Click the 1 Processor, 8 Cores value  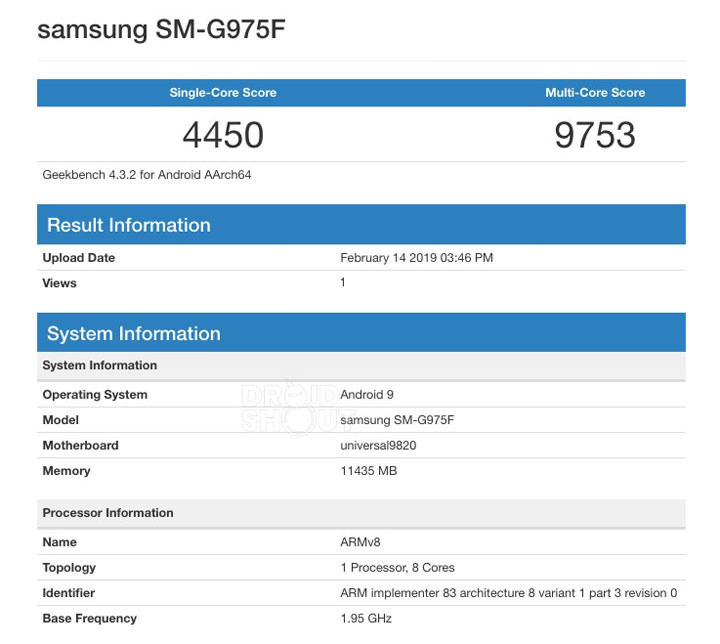coord(398,568)
